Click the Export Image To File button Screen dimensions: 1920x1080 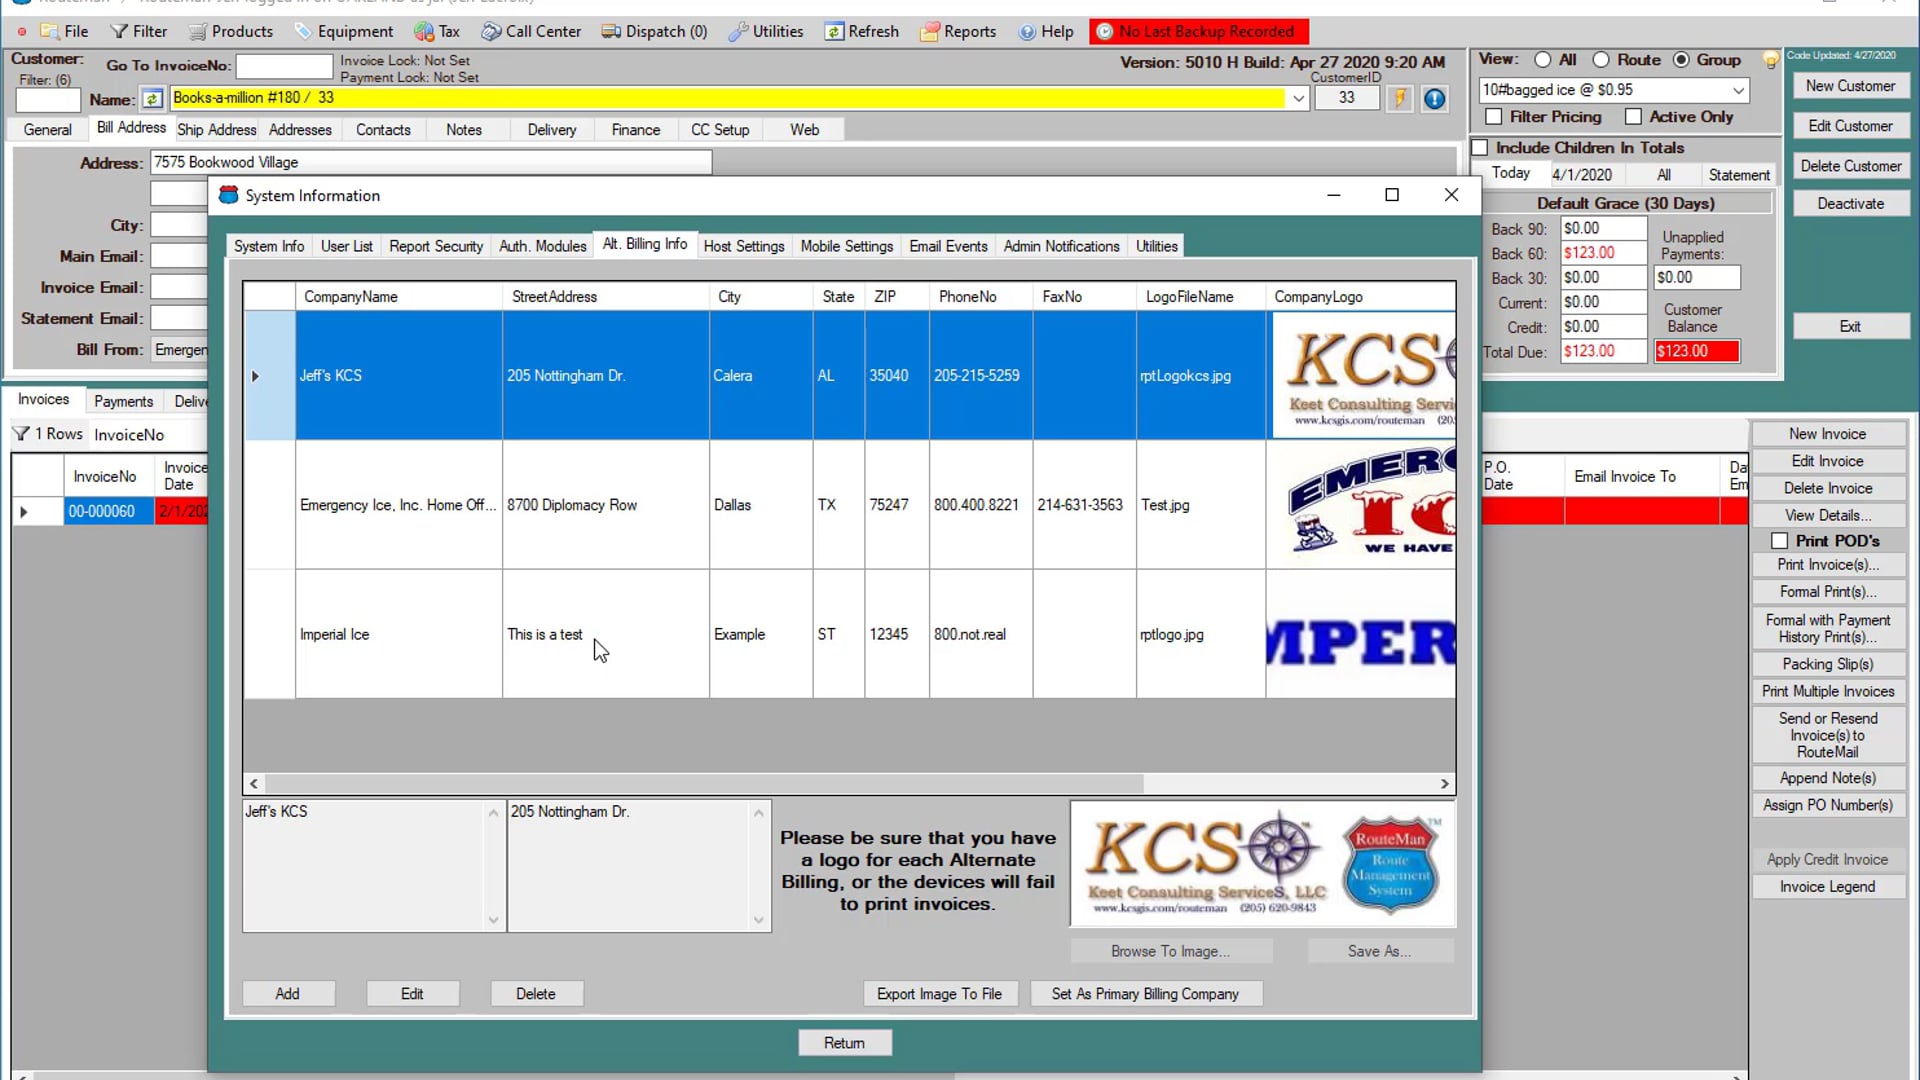click(x=939, y=994)
